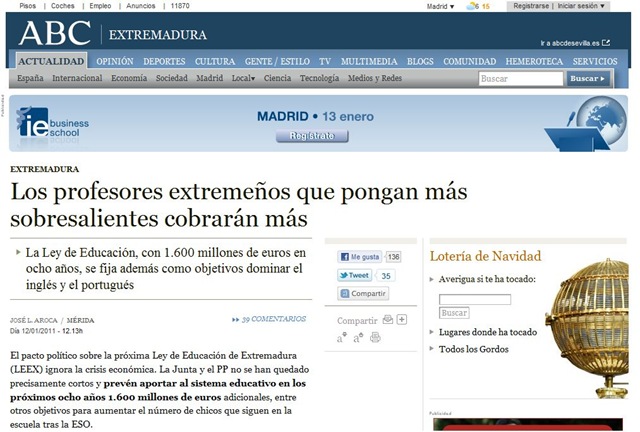The width and height of the screenshot is (640, 432).
Task: Click the external link icon beside abcdesevilla.es
Action: pos(606,42)
